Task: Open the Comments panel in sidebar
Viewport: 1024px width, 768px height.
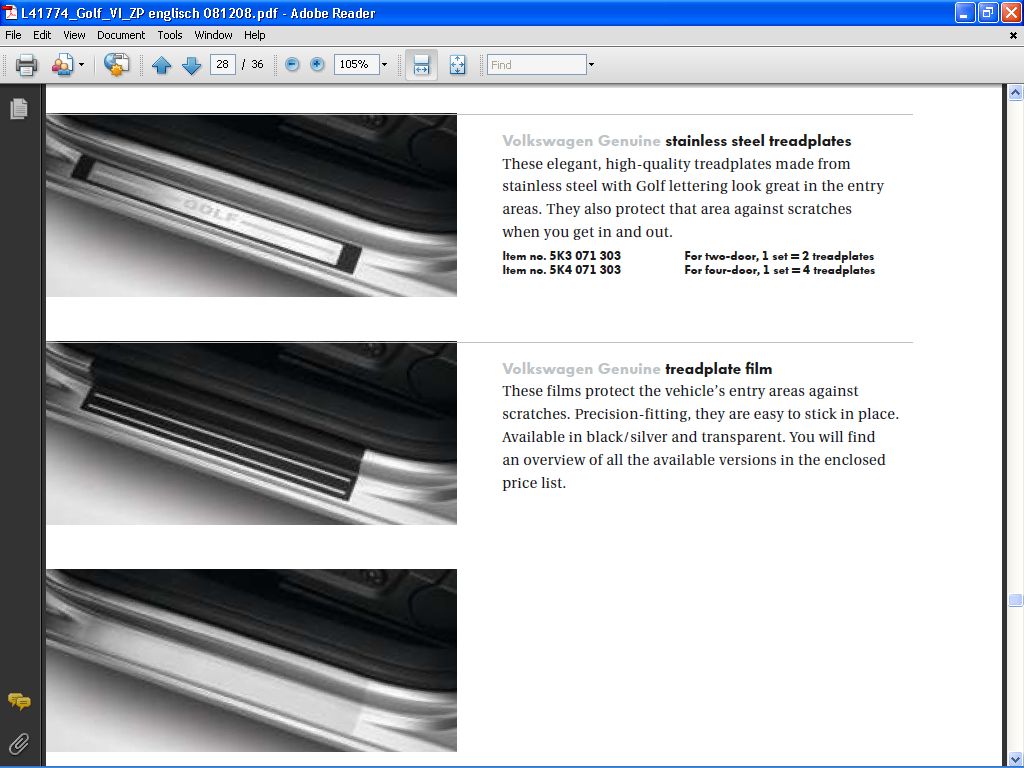Action: 18,701
